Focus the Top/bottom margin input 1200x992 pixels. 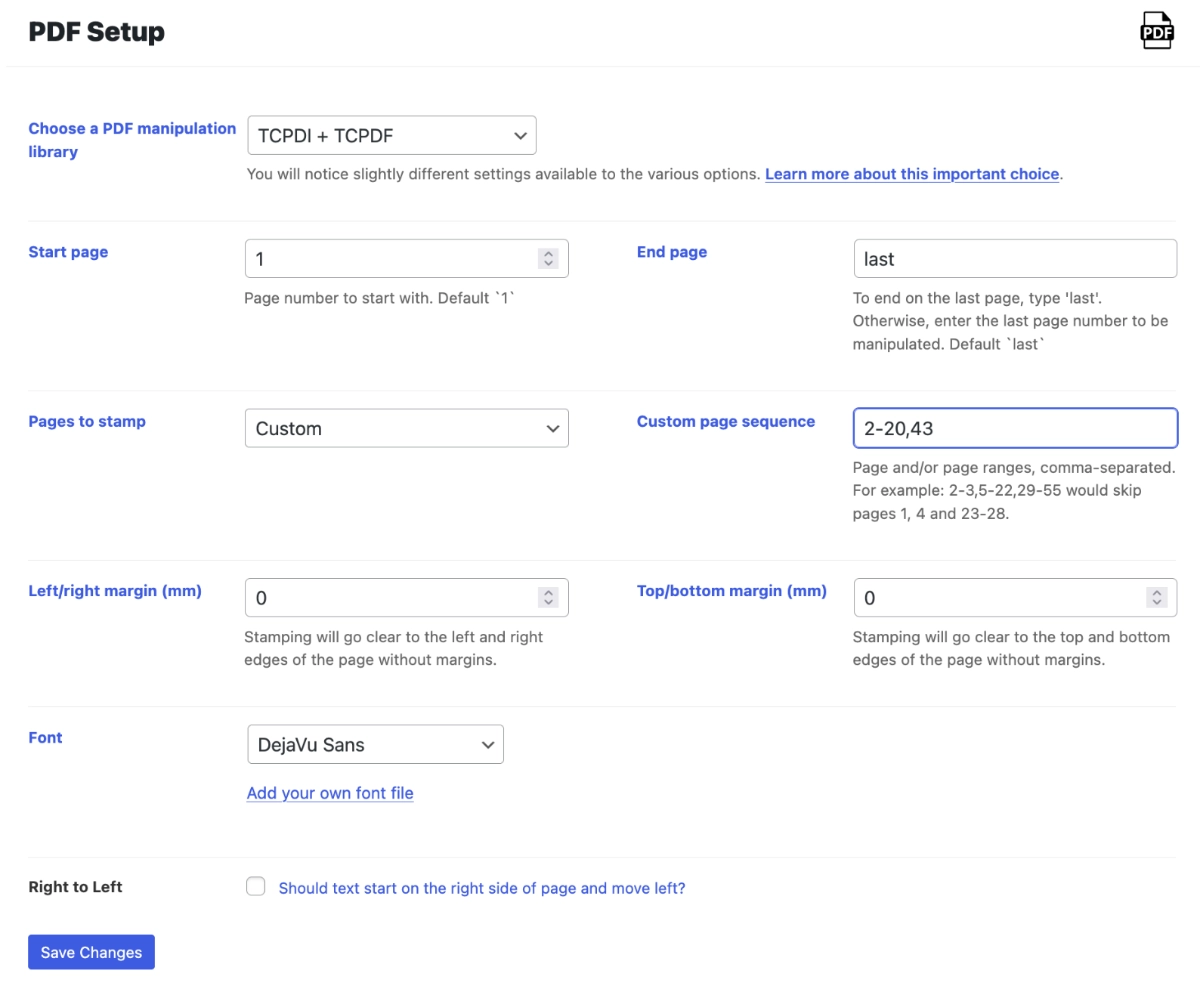click(x=1000, y=598)
